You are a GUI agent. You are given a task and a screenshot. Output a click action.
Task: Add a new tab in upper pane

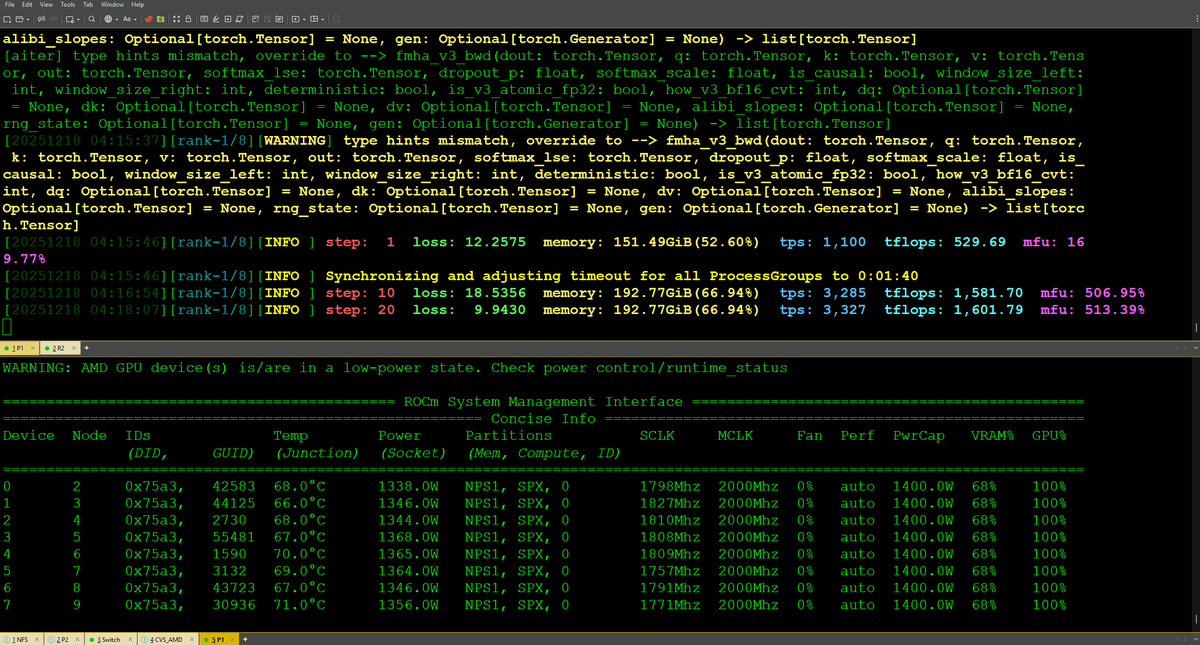pyautogui.click(x=87, y=348)
